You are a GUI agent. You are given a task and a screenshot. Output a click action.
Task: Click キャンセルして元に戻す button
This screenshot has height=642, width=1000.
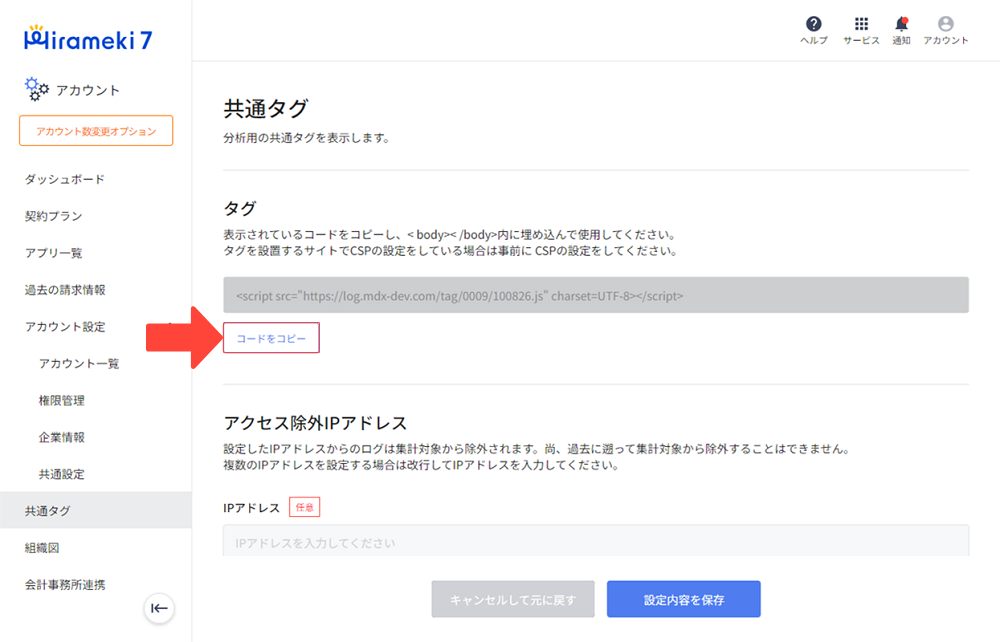click(513, 599)
